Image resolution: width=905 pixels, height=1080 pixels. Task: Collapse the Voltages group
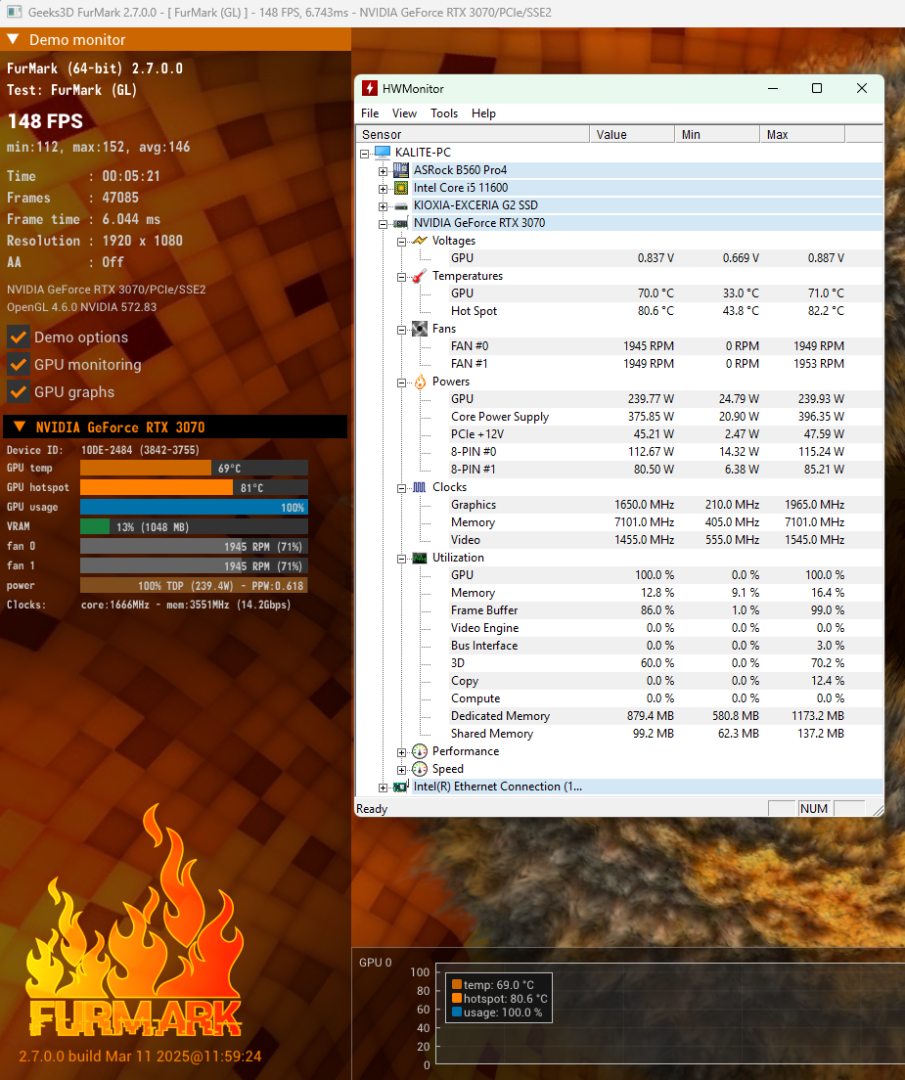(x=402, y=242)
